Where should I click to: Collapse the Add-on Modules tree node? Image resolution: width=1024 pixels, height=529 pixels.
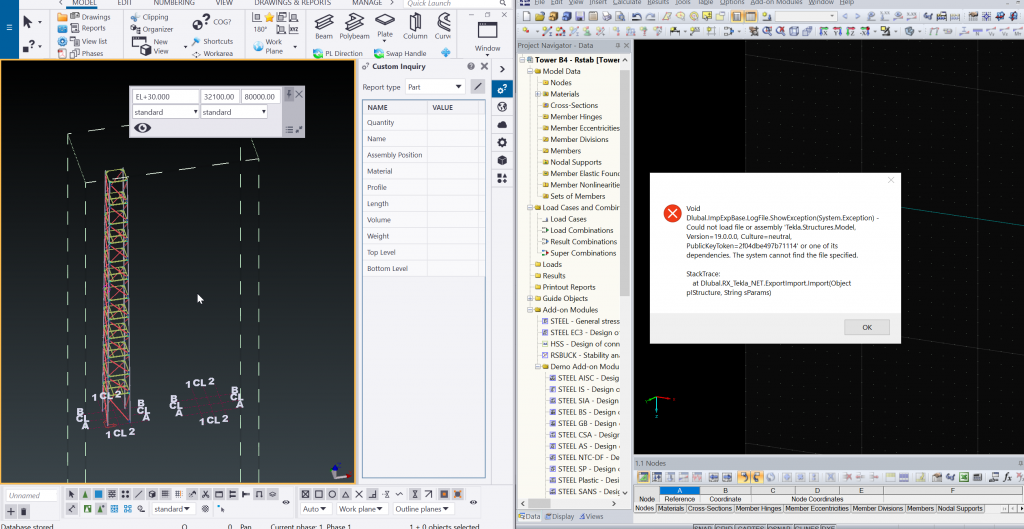tap(530, 310)
